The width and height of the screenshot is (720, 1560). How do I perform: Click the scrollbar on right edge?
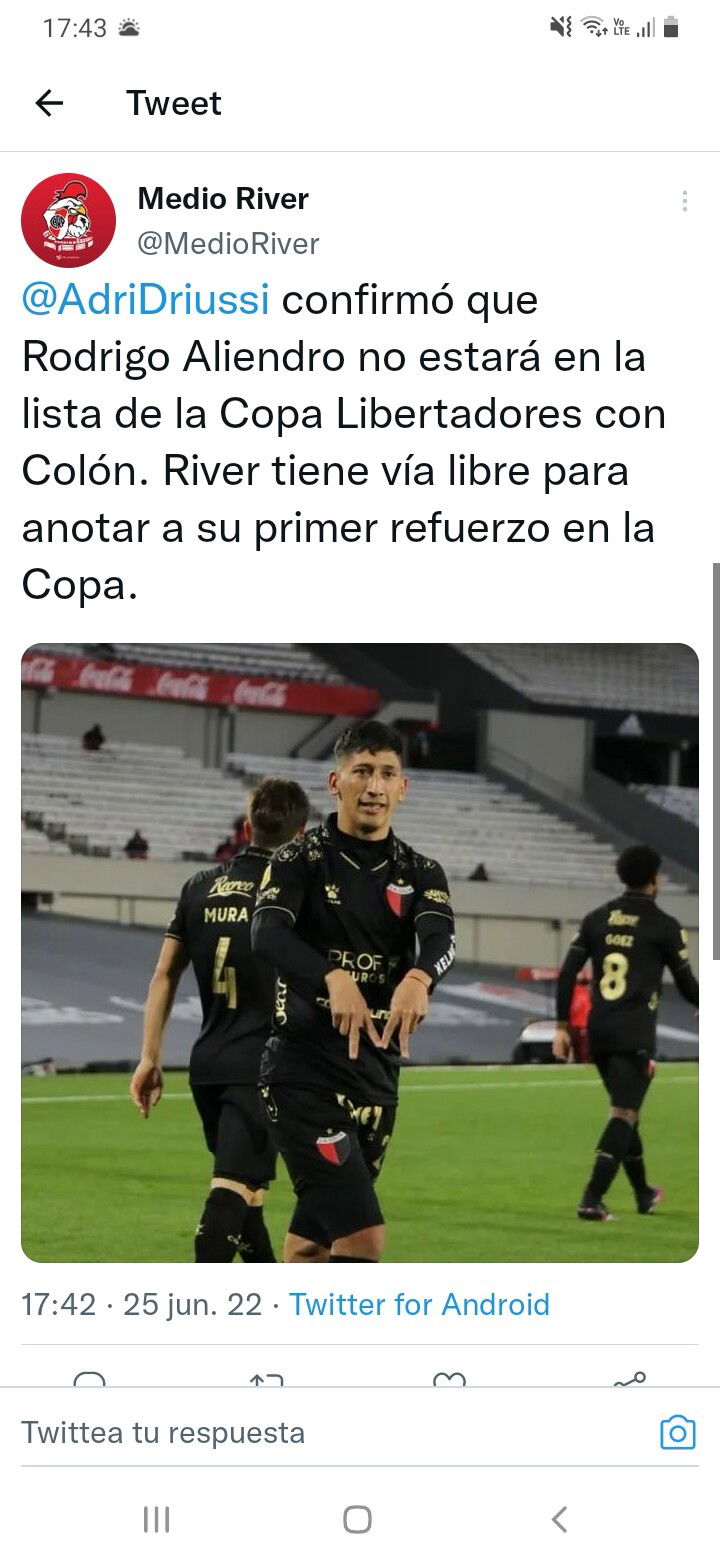715,760
